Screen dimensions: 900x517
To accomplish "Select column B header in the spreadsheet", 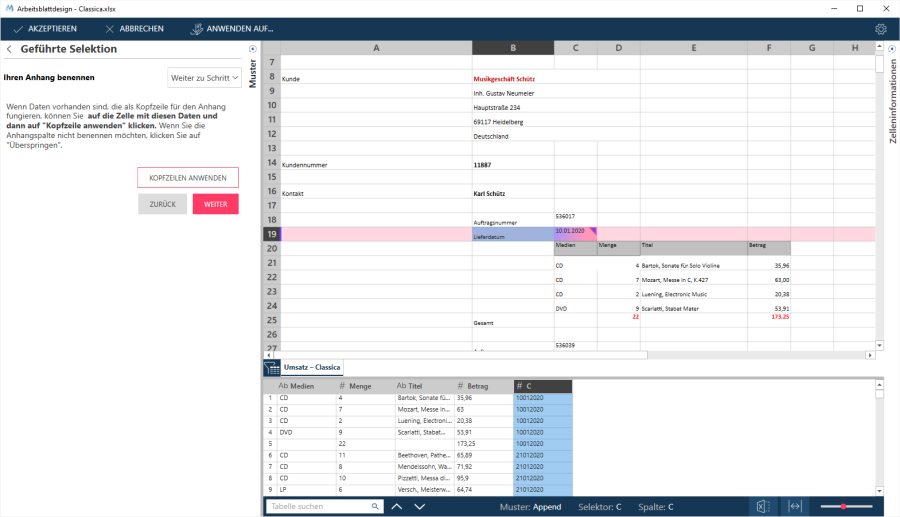I will 512,48.
